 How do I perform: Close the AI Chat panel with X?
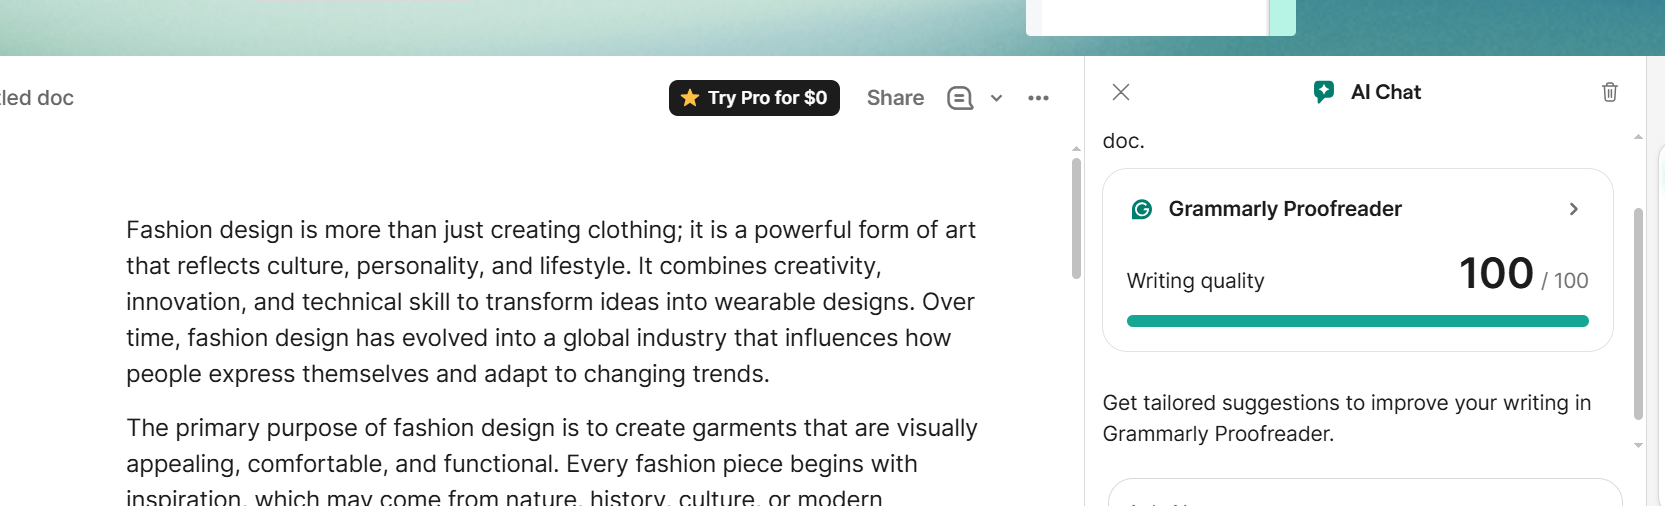tap(1121, 92)
